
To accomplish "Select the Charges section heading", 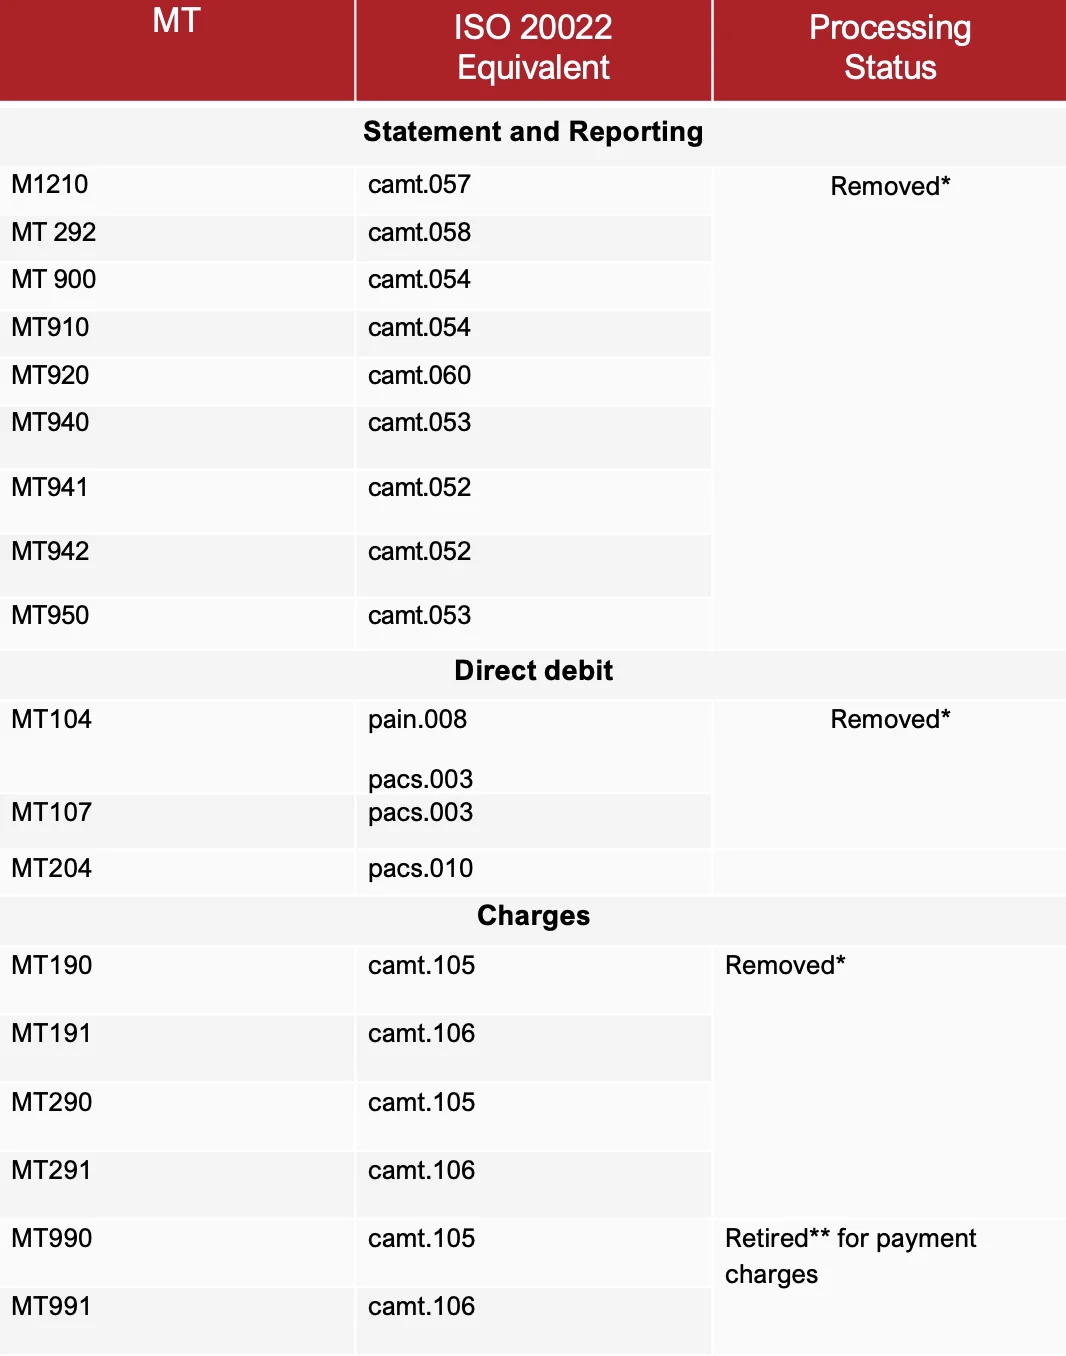I will [533, 916].
